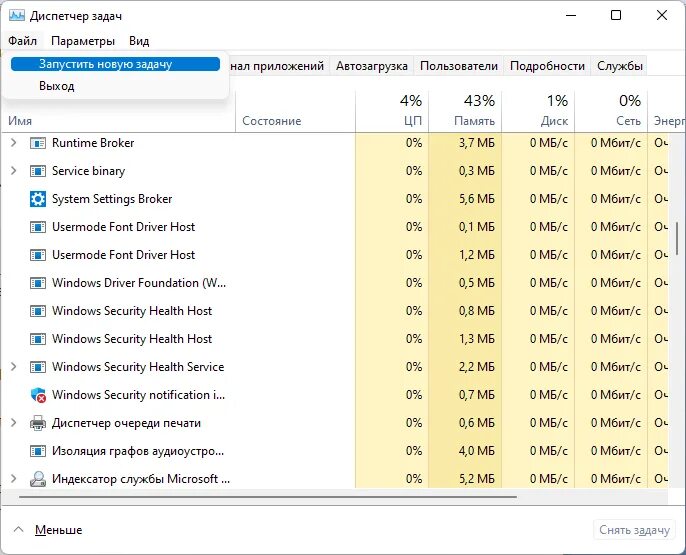This screenshot has width=686, height=555.
Task: Switch to the Пользователи tab
Action: point(459,66)
